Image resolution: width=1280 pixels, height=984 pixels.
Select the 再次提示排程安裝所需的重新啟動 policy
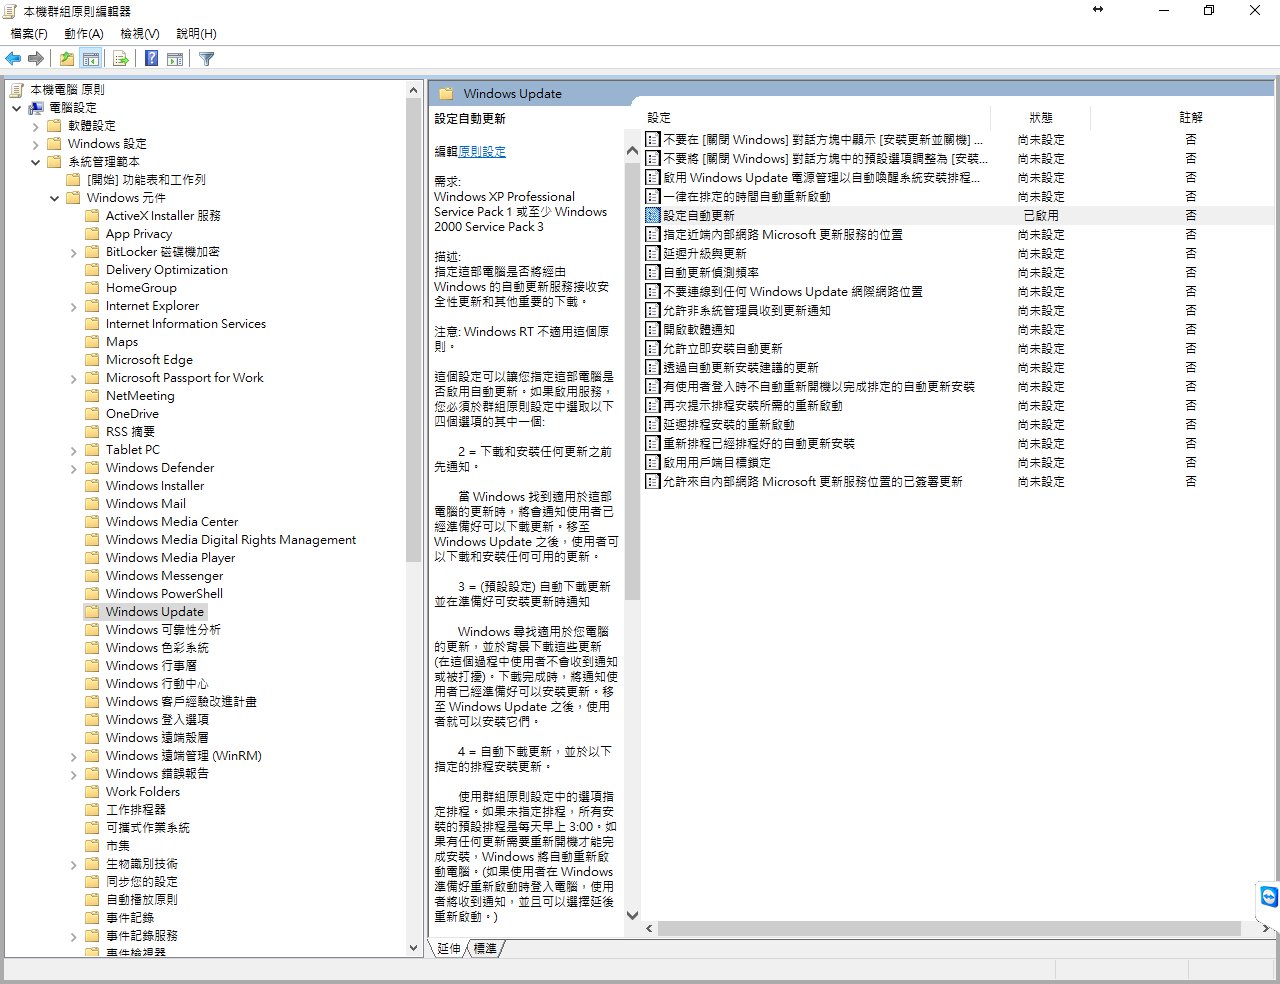click(x=753, y=405)
